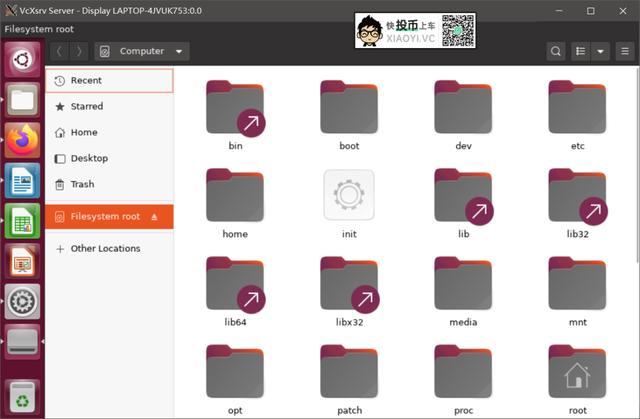Viewport: 640px width, 419px height.
Task: Open the patch folder
Action: (x=349, y=372)
